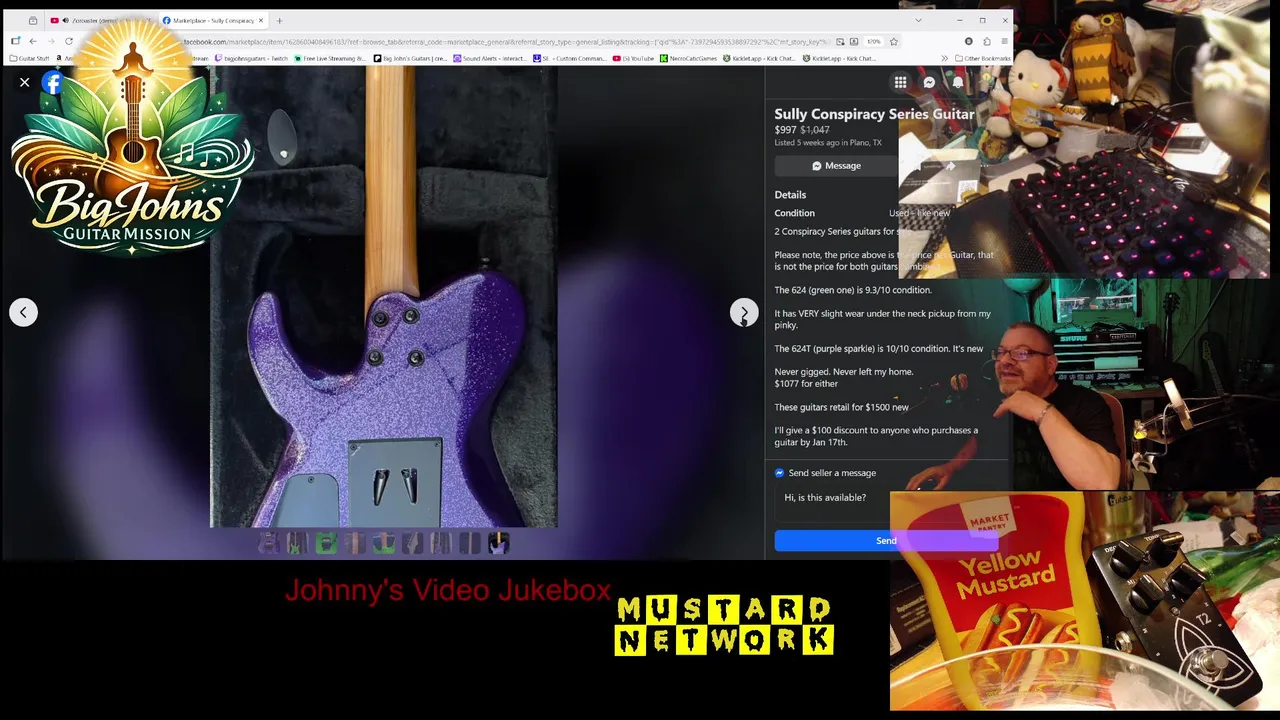Bookmark this page with the star icon

pyautogui.click(x=894, y=41)
